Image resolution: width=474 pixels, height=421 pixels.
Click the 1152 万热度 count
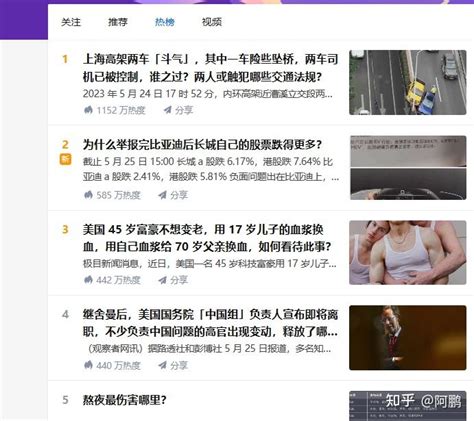pyautogui.click(x=121, y=110)
